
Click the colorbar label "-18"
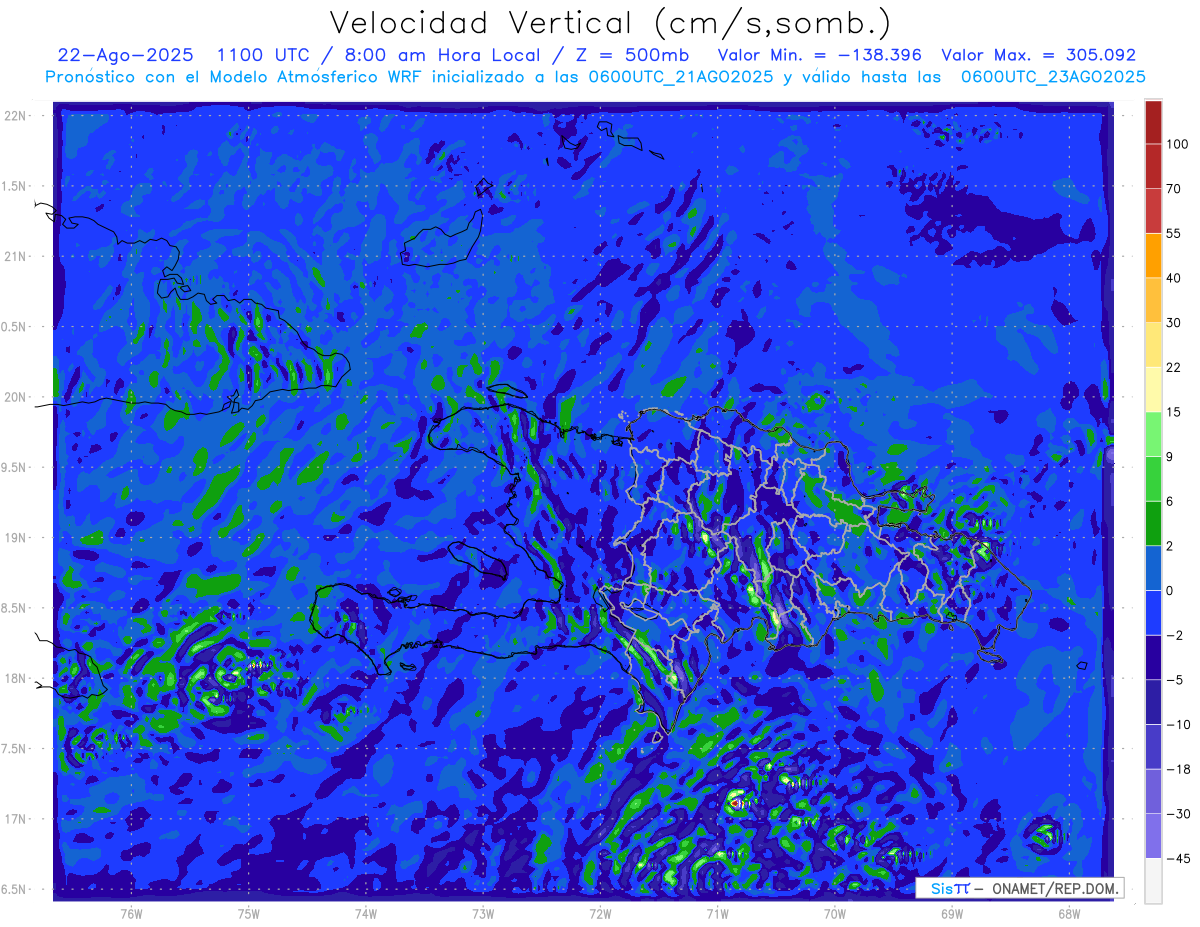pos(1177,769)
